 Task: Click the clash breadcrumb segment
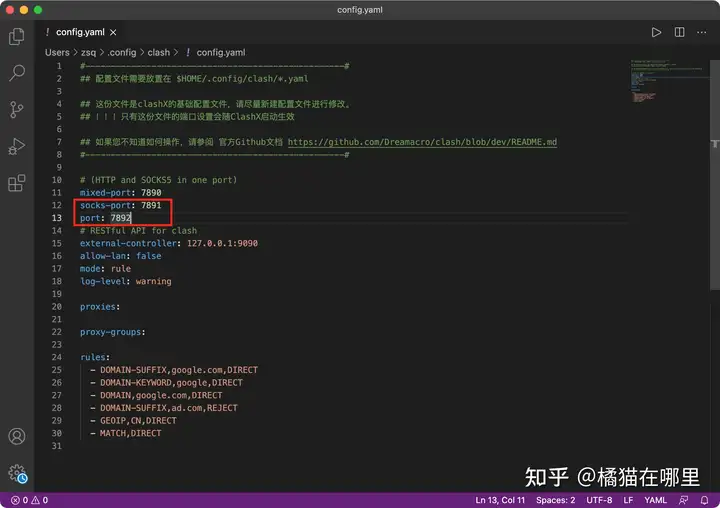point(158,52)
